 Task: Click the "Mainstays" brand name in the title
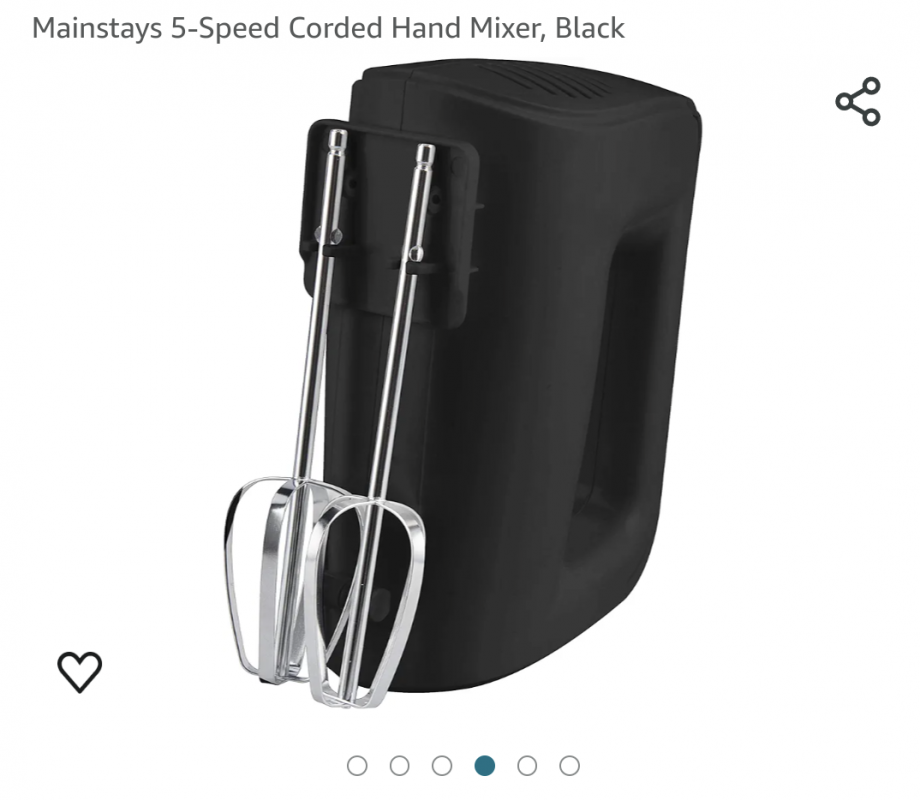click(x=97, y=28)
